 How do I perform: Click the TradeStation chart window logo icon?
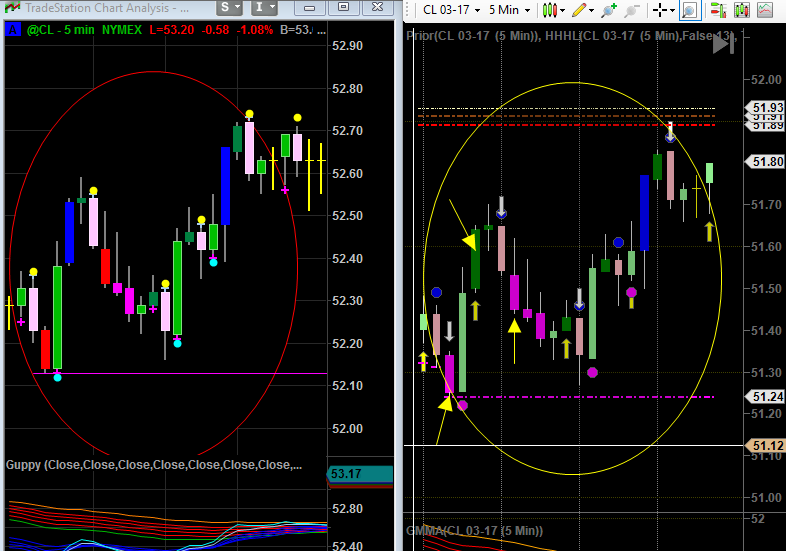(12, 8)
